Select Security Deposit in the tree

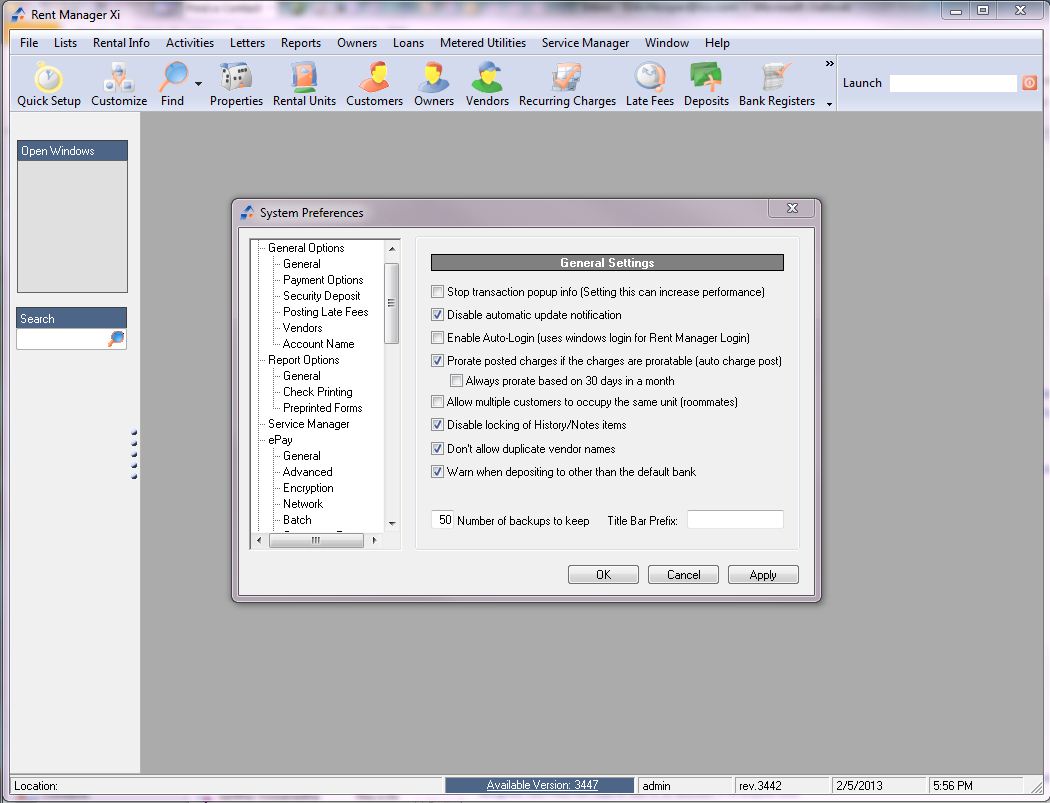(x=321, y=296)
